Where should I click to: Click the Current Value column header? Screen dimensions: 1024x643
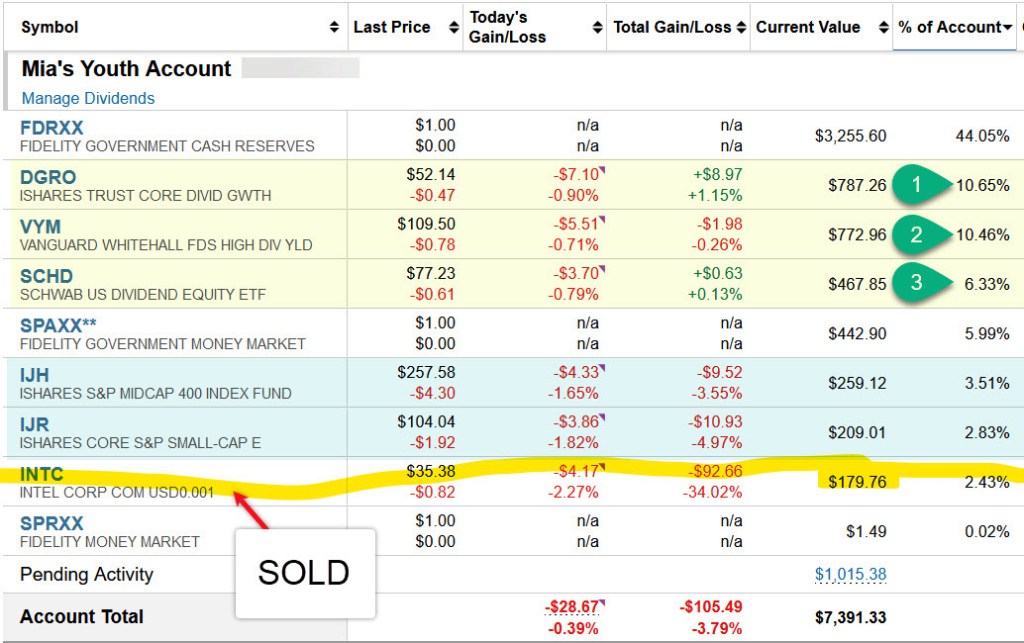tap(808, 28)
